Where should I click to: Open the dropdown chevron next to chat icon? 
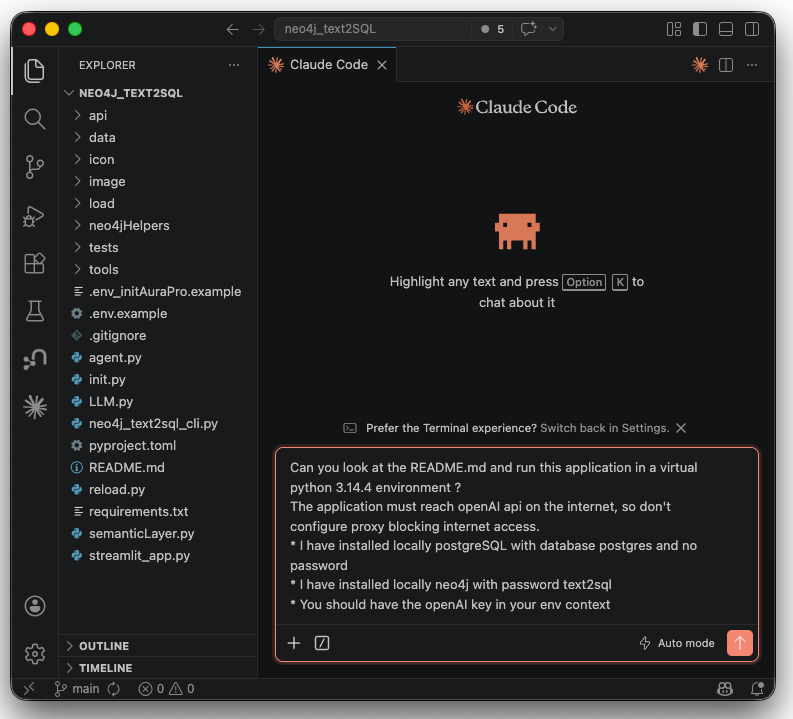coord(553,29)
